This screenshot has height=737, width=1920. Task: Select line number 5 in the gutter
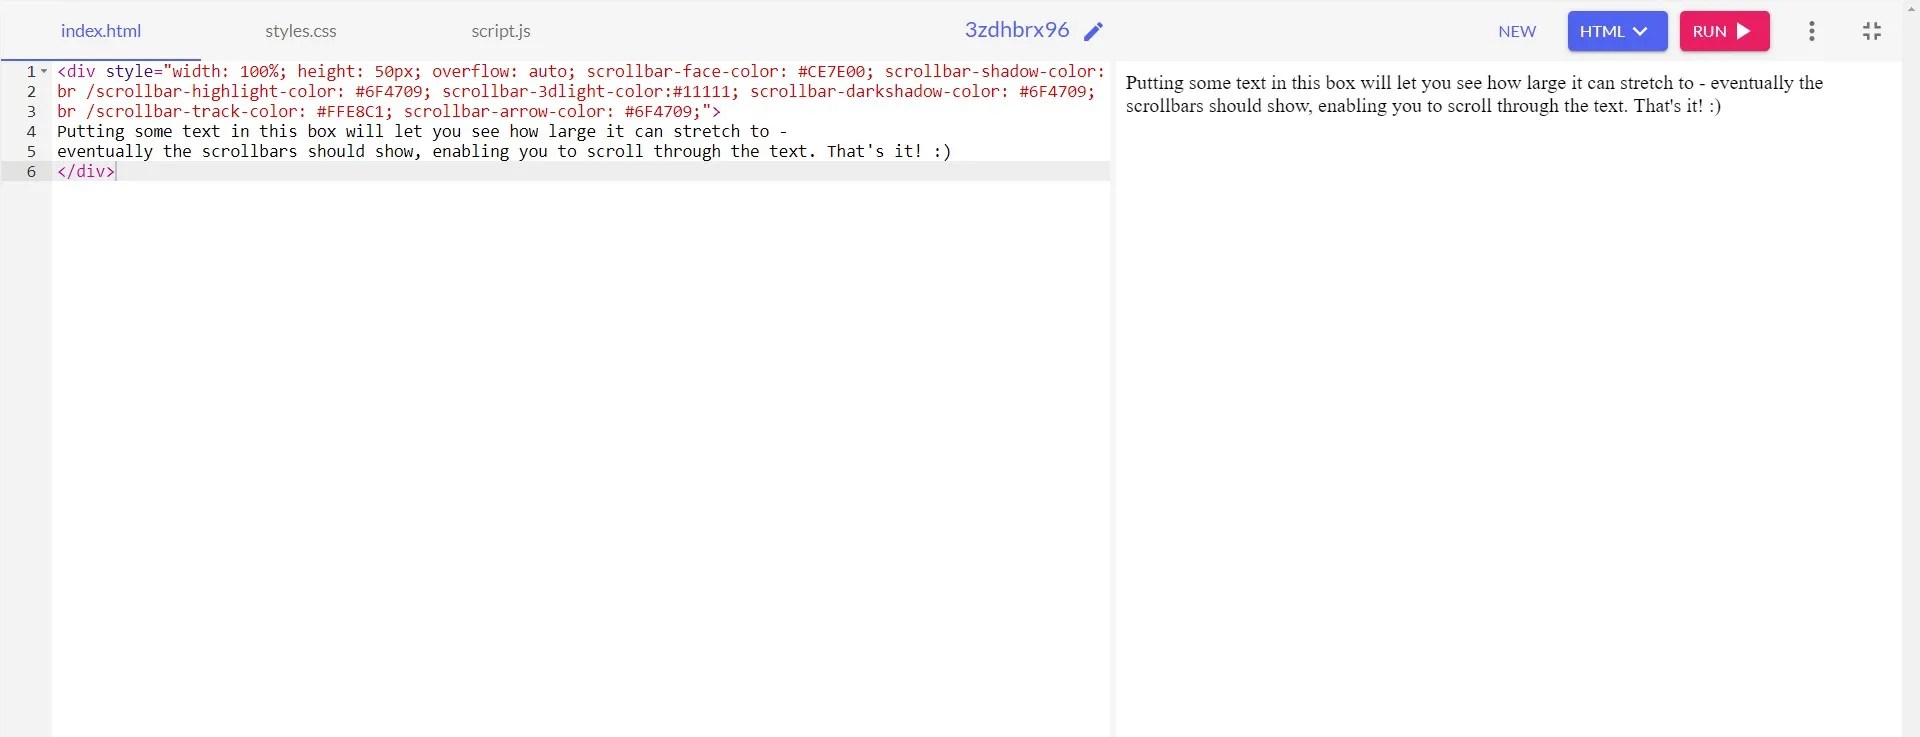point(31,151)
